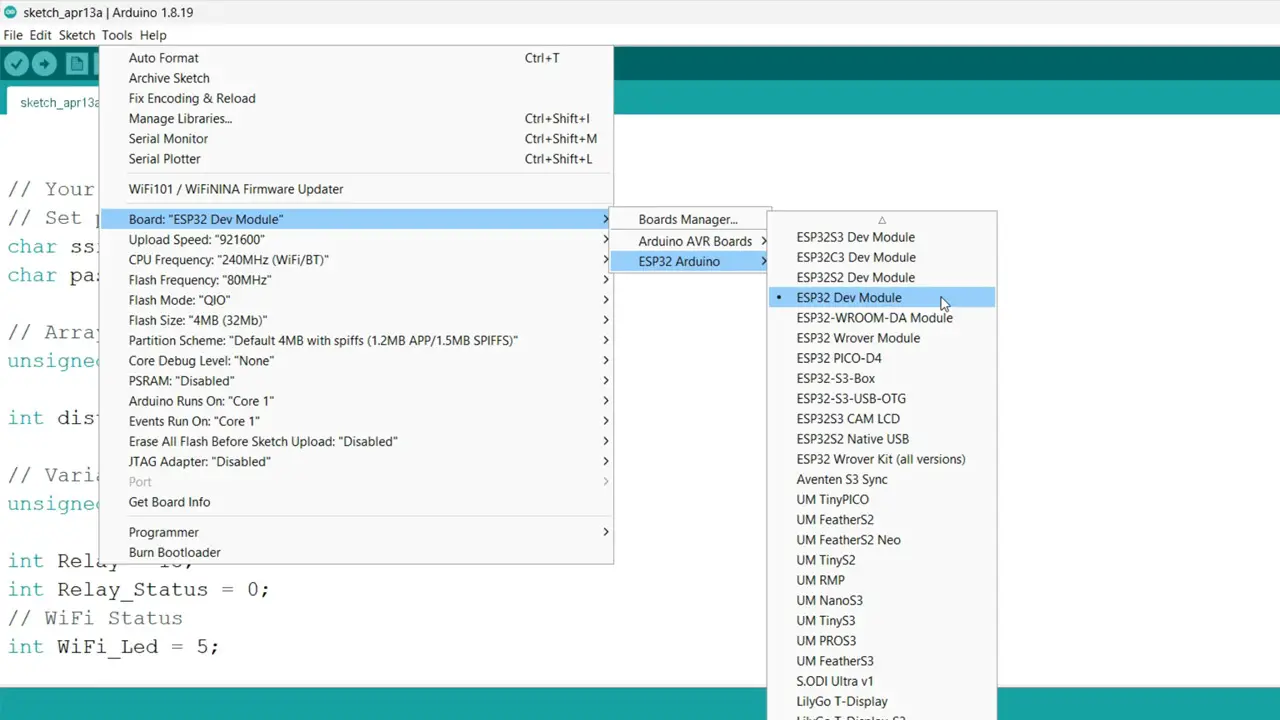Expand JTAG Adapter: "Disabled" submenu
Screen dimensions: 1280x720
click(356, 461)
